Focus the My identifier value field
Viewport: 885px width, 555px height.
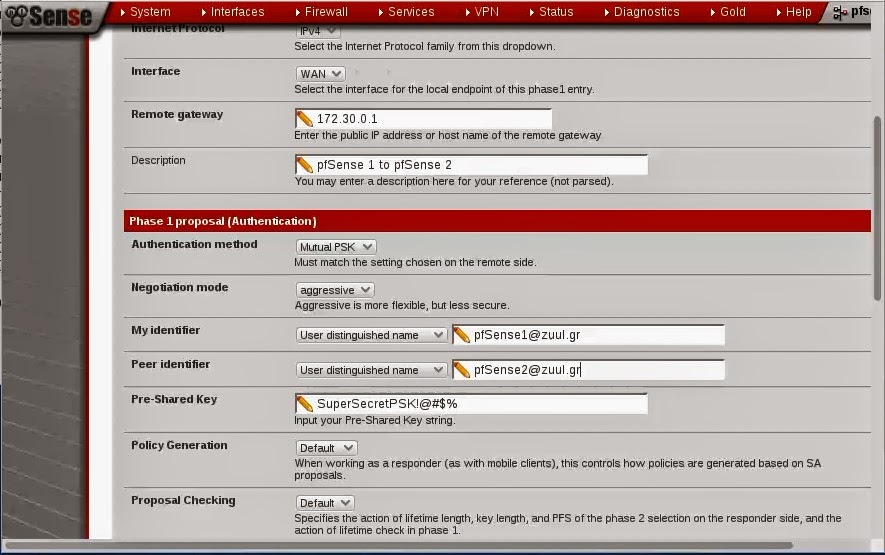point(589,335)
